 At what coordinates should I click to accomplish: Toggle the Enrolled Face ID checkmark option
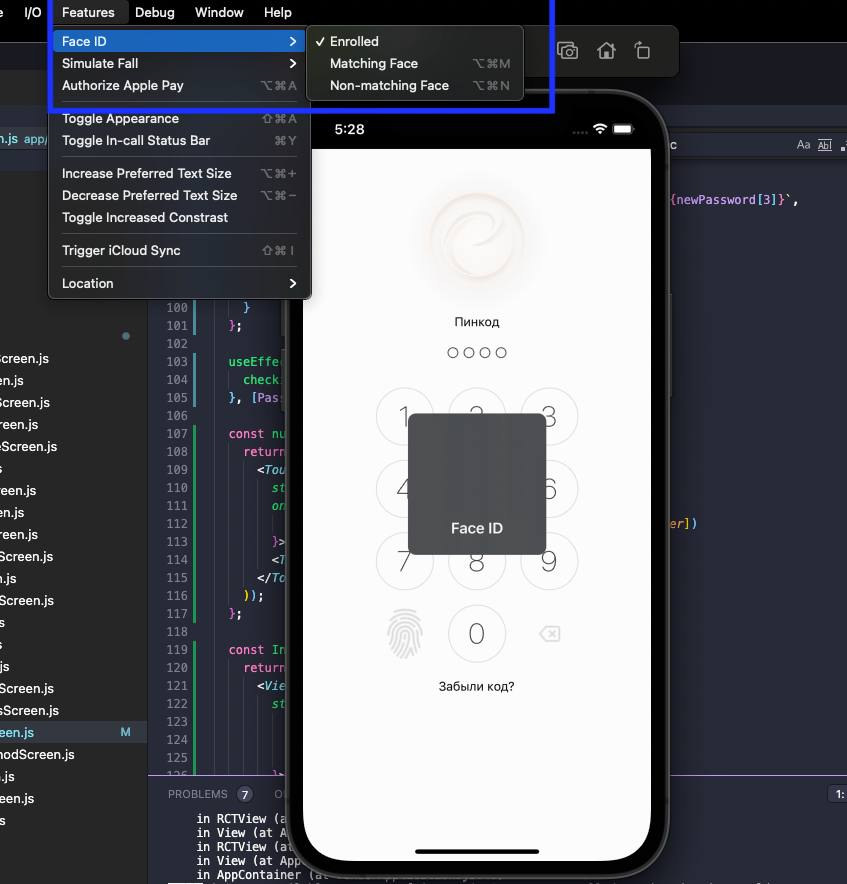click(354, 41)
